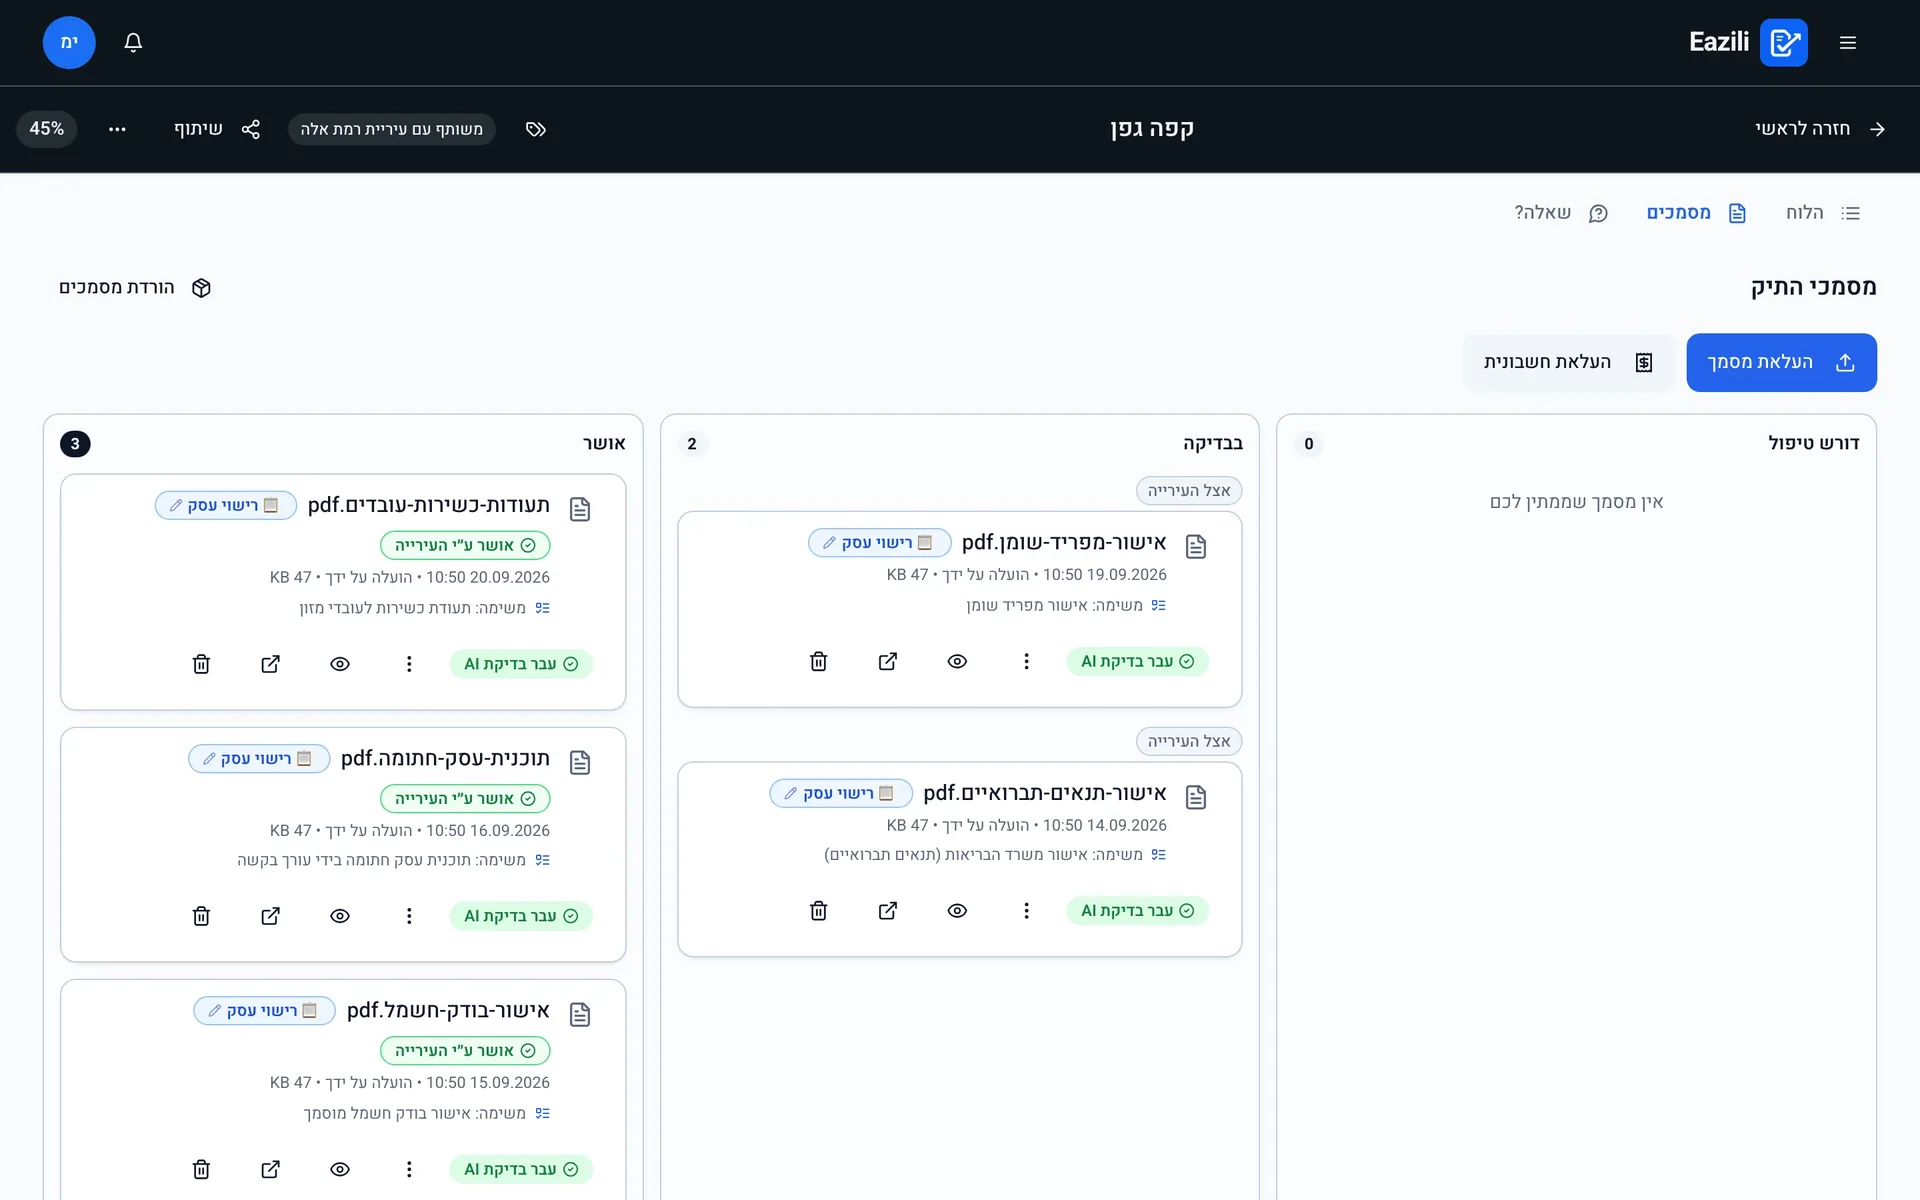The width and height of the screenshot is (1920, 1200).
Task: Delete אישור-מפריד-שומן.pdf with trash icon
Action: (x=818, y=661)
